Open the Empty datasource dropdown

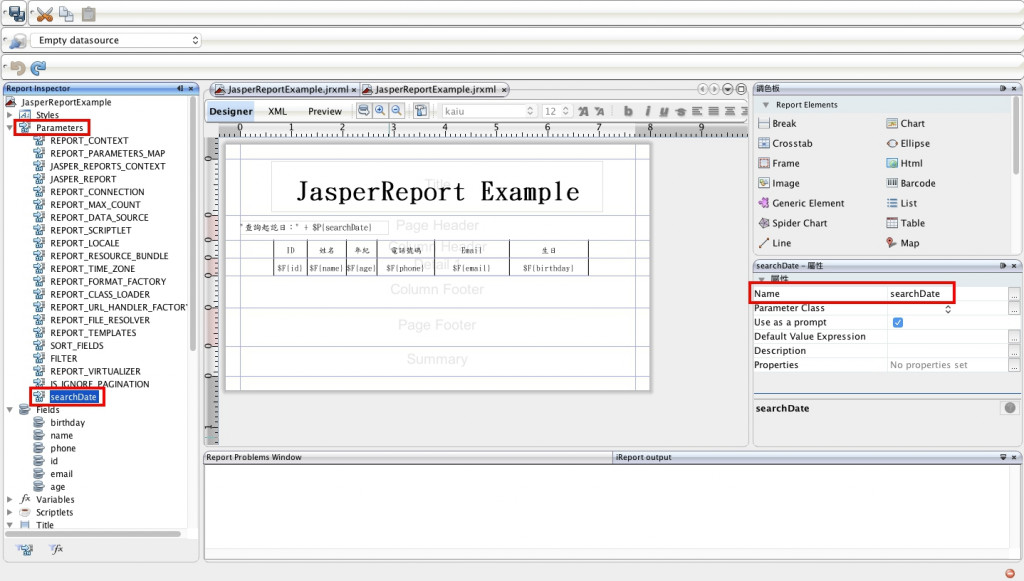pos(116,40)
